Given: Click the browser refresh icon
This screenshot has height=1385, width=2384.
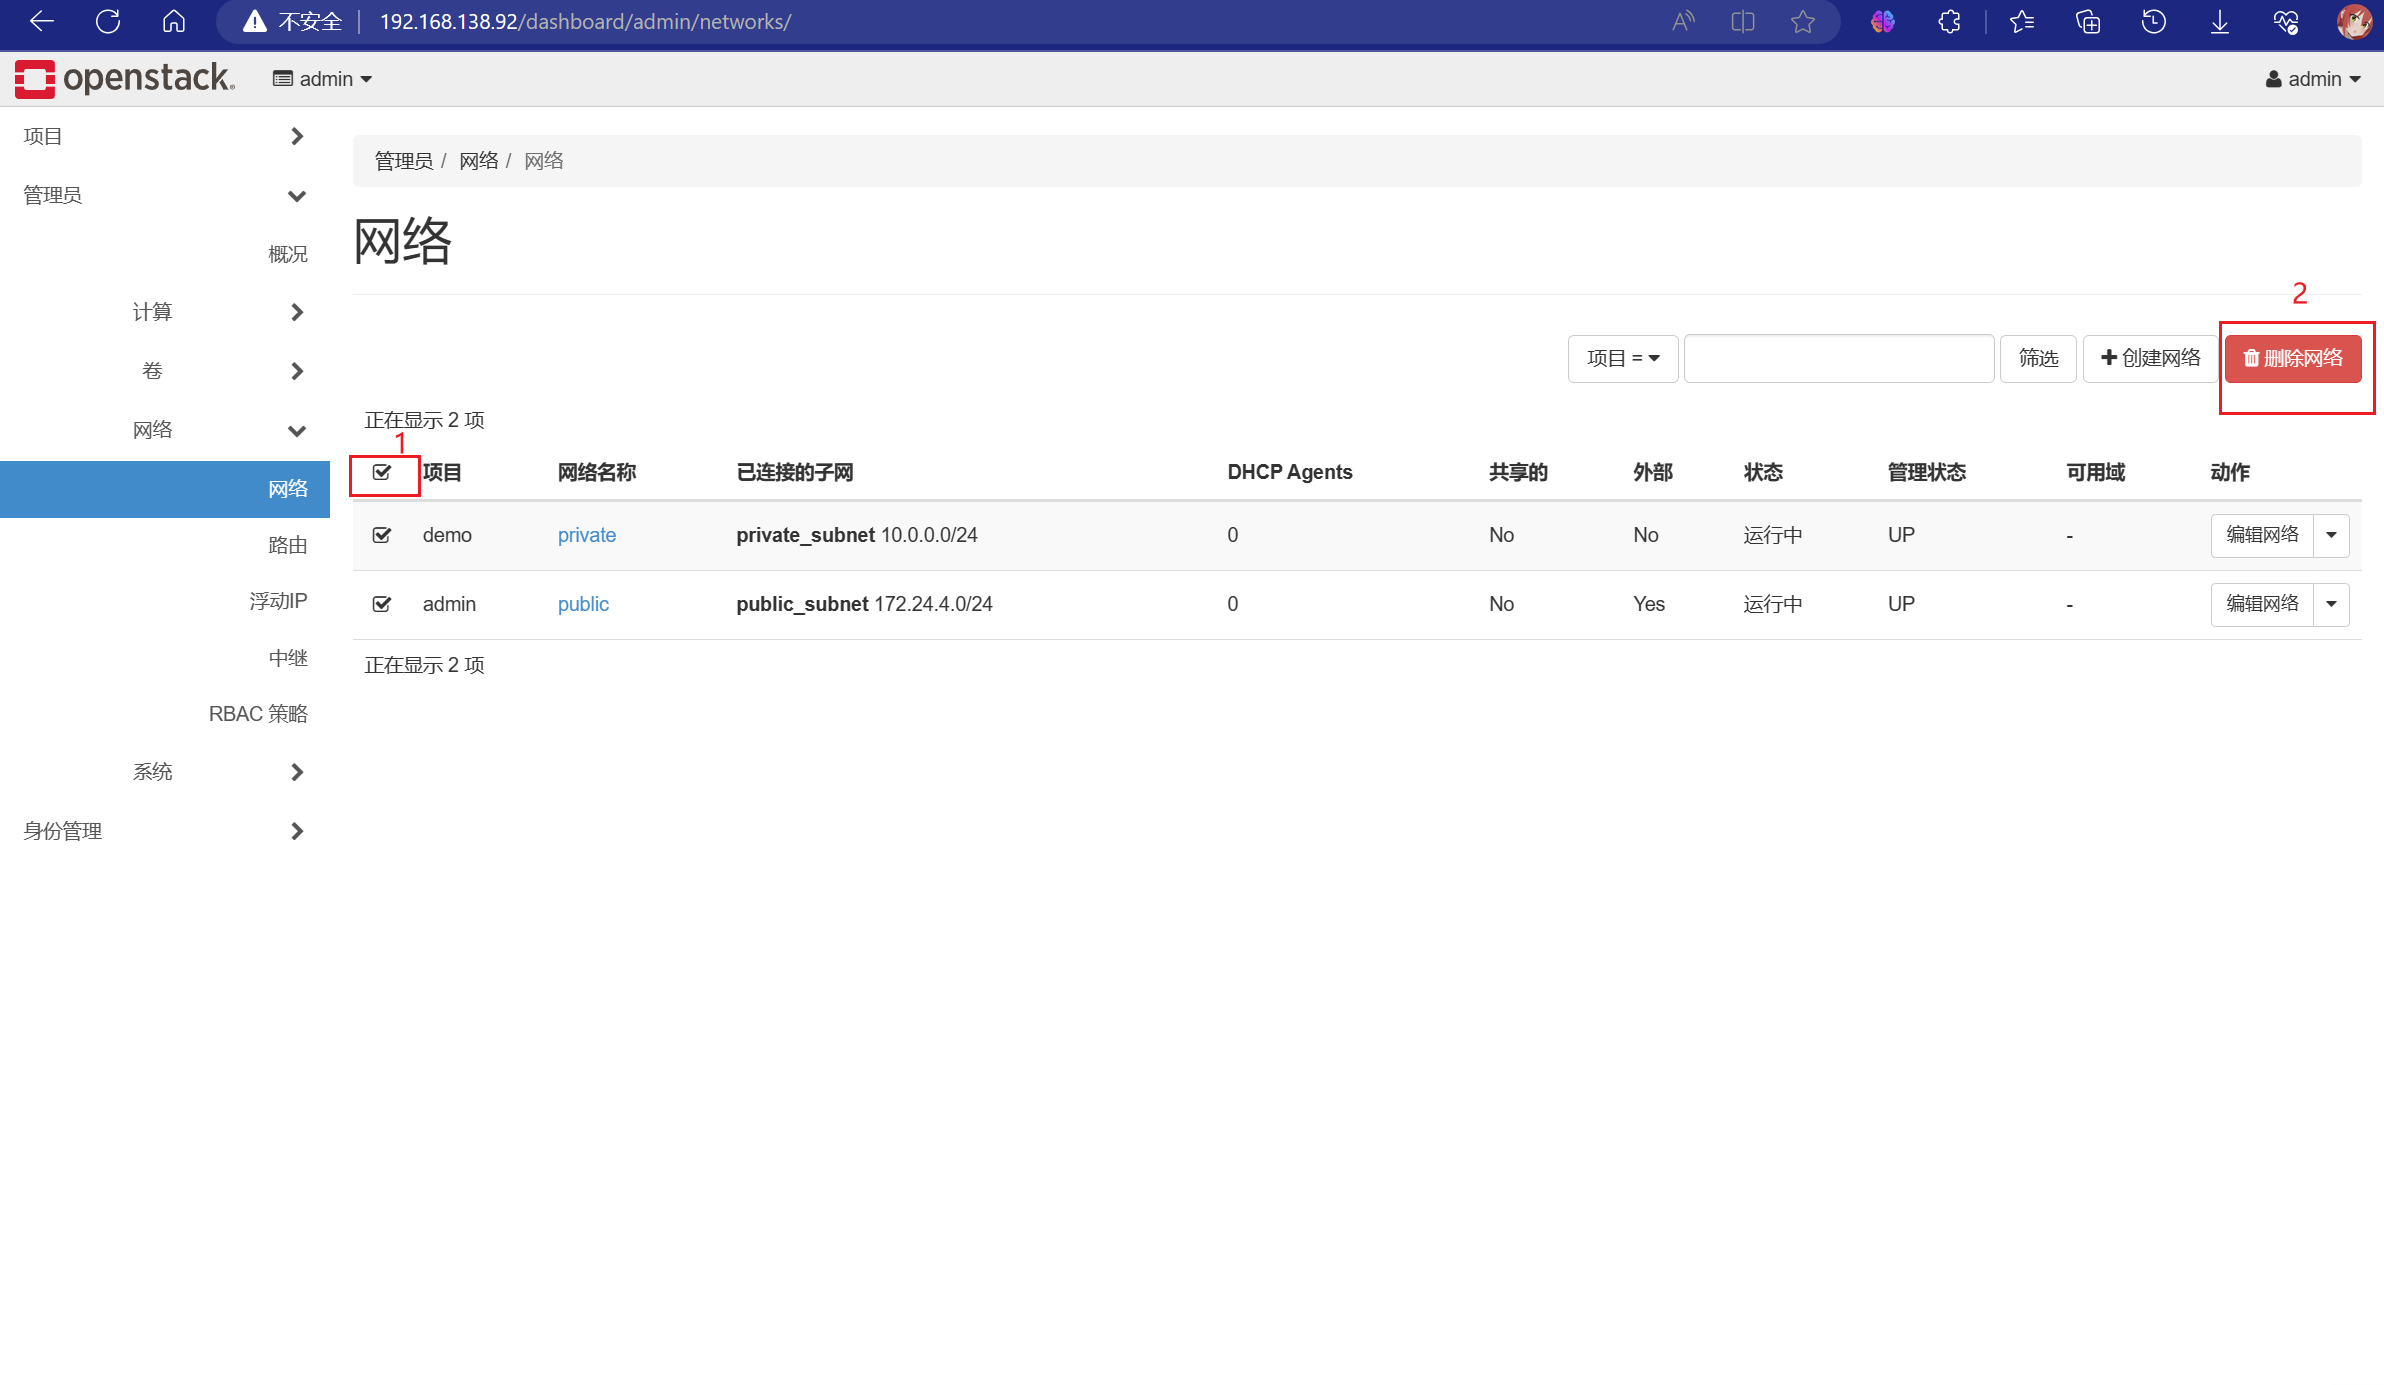Looking at the screenshot, I should click(108, 21).
